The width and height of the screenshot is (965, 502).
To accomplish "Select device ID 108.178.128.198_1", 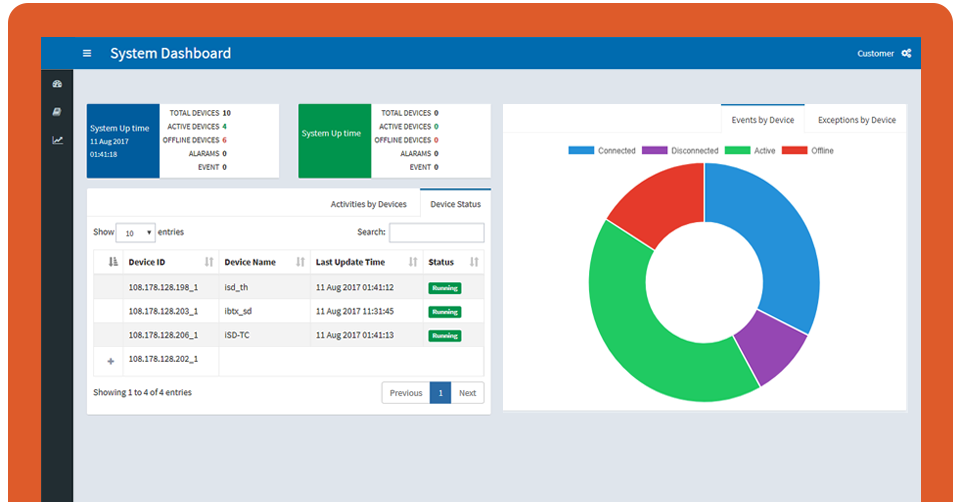I will 163,287.
